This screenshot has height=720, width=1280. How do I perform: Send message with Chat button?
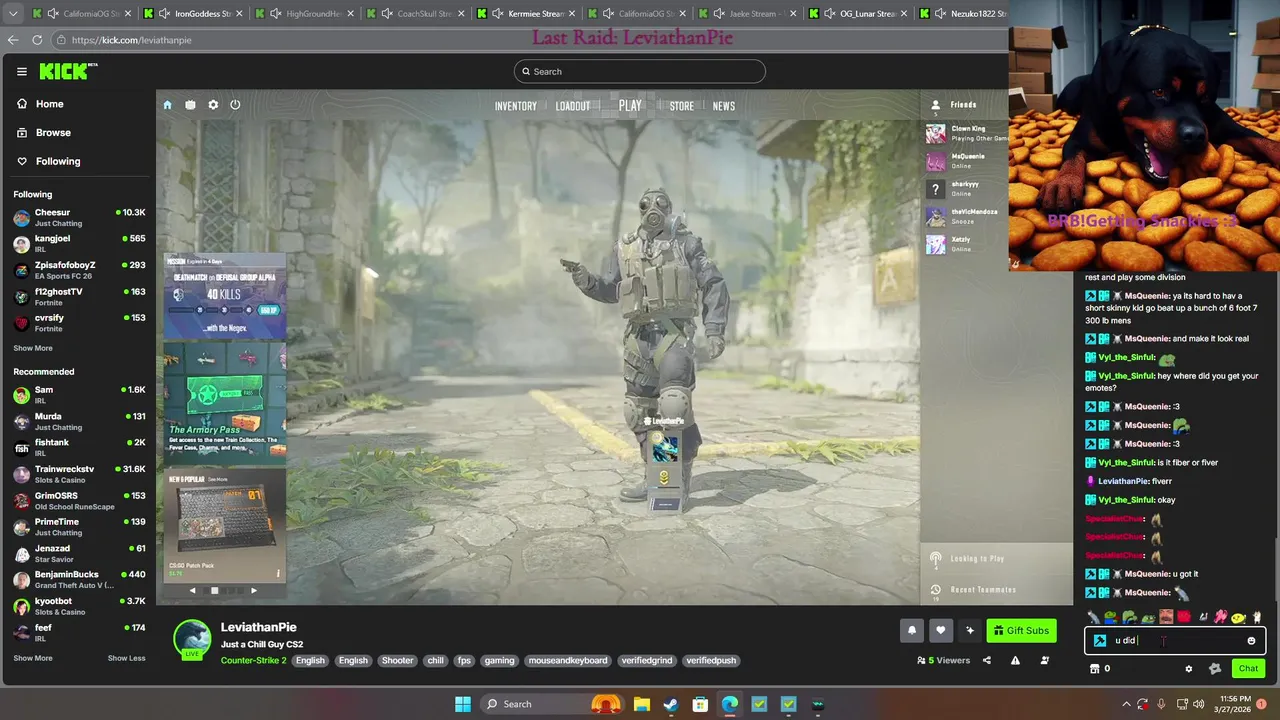[1248, 668]
